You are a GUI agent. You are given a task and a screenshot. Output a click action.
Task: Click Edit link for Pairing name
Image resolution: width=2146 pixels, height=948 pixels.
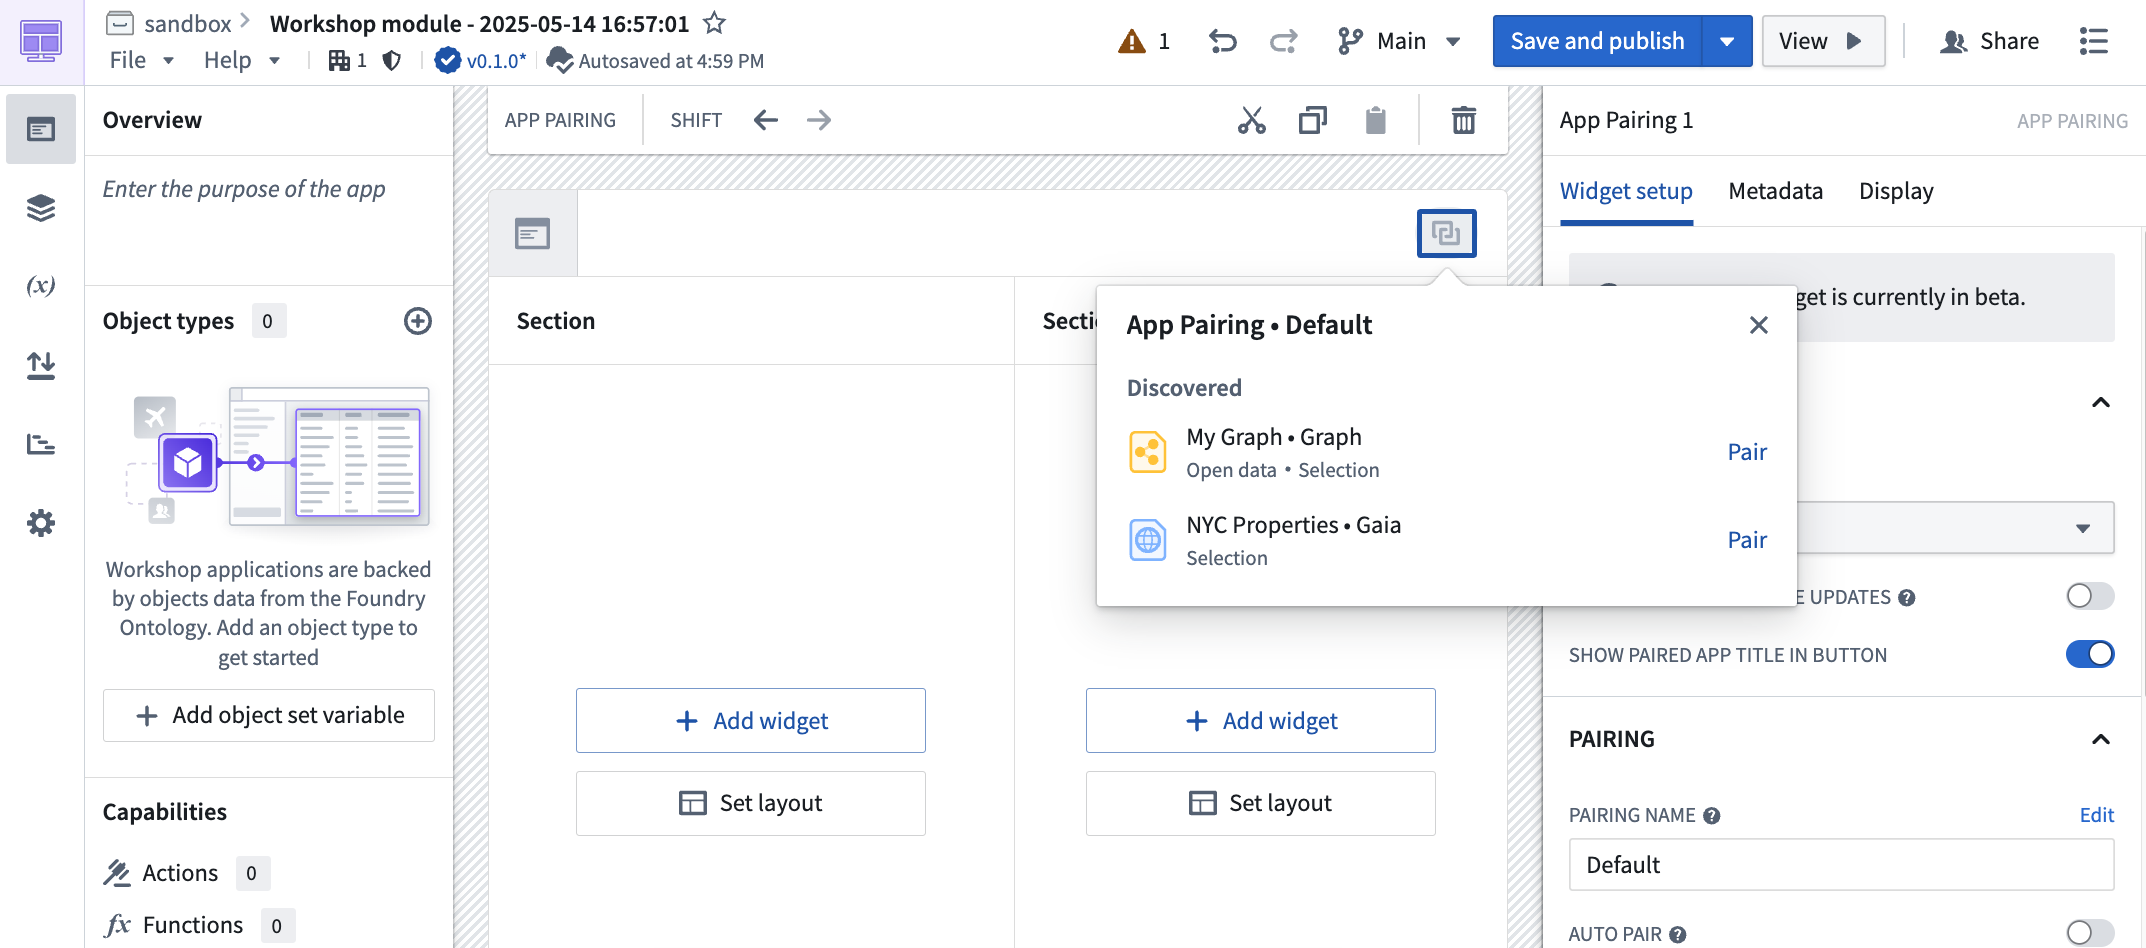[2096, 815]
